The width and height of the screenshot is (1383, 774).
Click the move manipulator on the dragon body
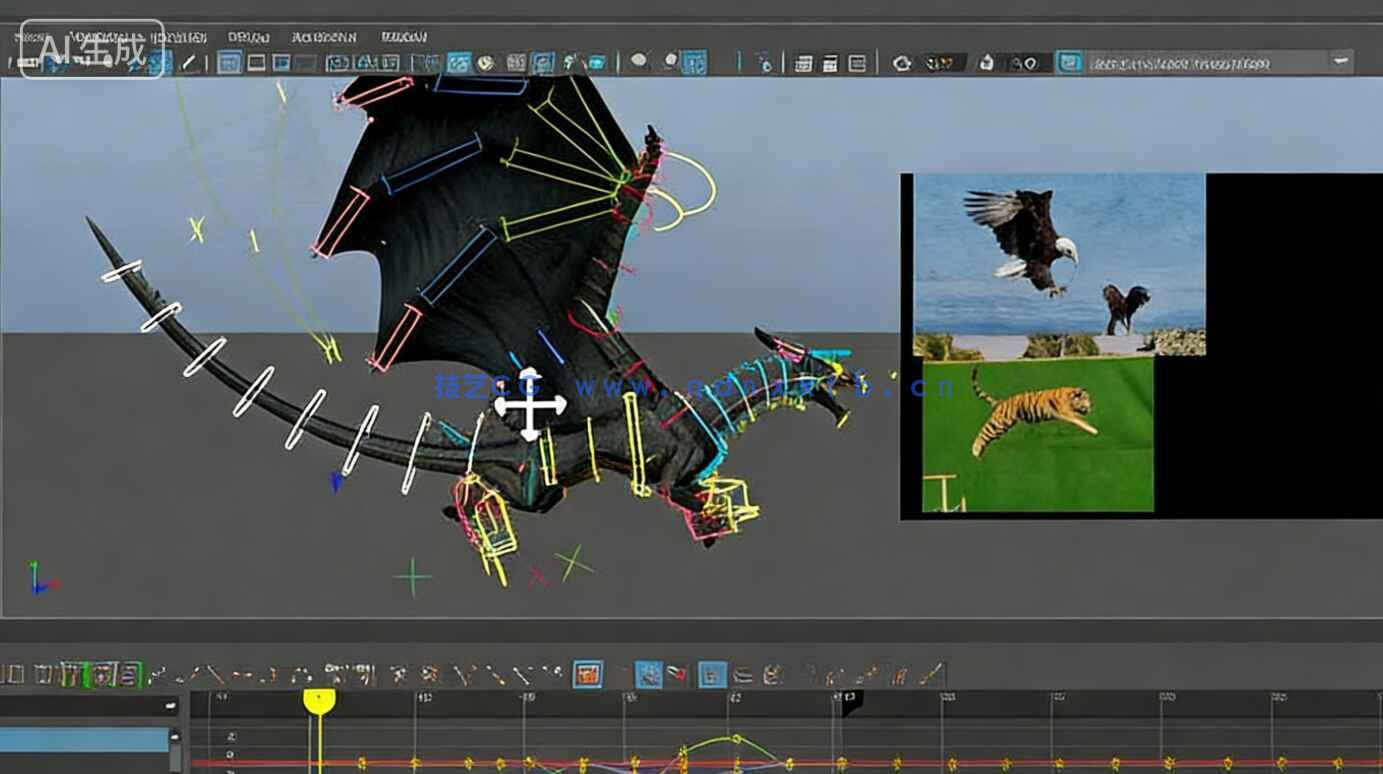pos(530,405)
